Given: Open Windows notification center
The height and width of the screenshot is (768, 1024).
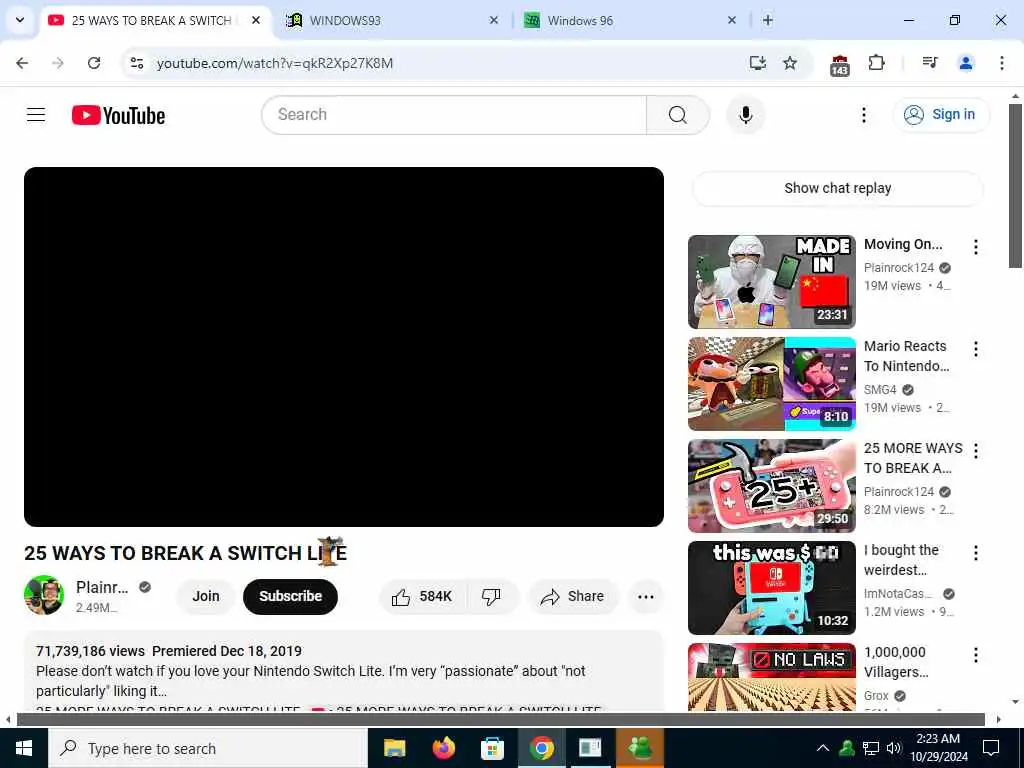Looking at the screenshot, I should pos(991,748).
